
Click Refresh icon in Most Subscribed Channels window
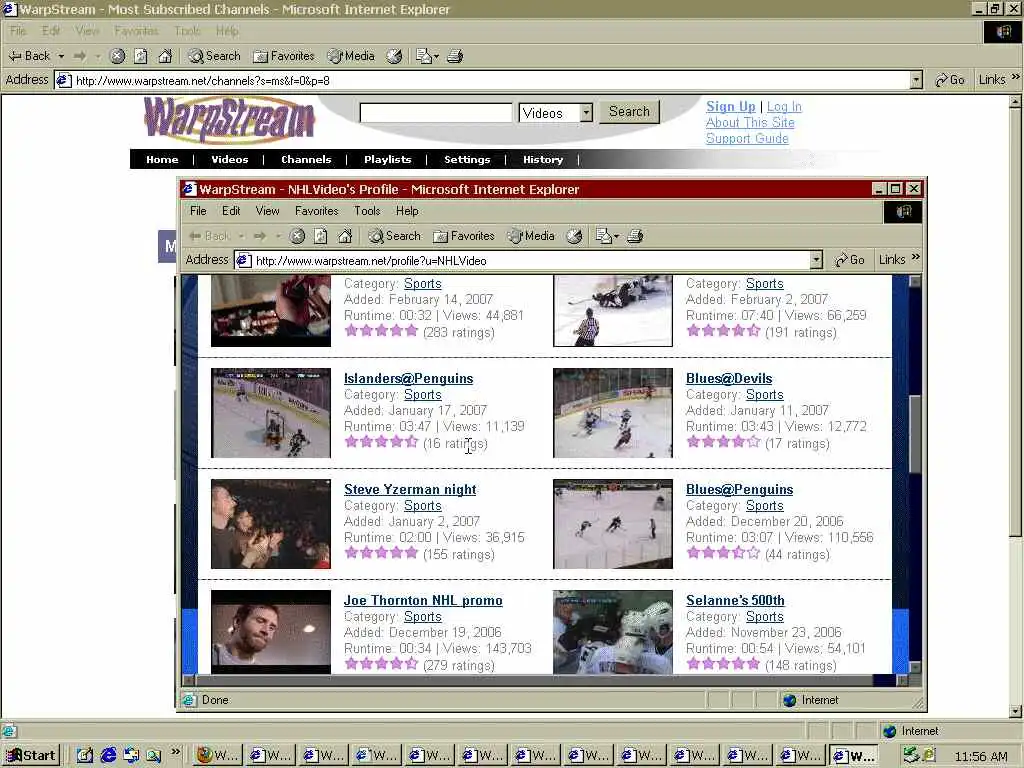point(141,56)
